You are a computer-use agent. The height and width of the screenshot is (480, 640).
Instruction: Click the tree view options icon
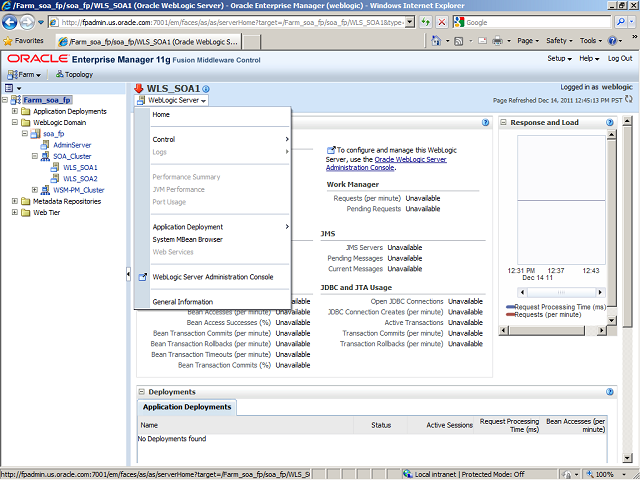click(9, 88)
